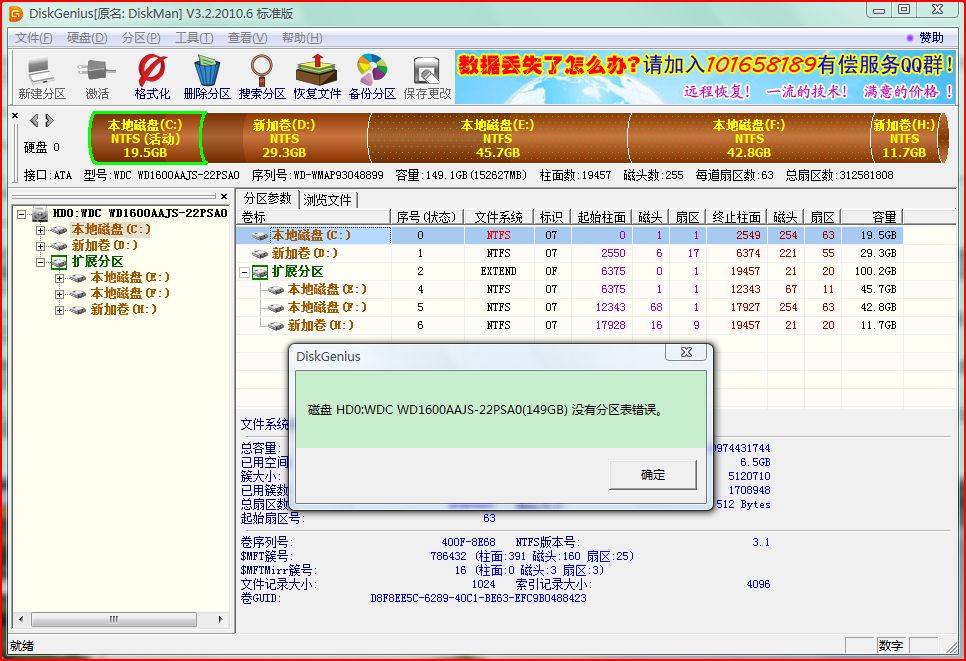Click the 激活 toolbar icon
This screenshot has height=661, width=966.
pos(97,78)
